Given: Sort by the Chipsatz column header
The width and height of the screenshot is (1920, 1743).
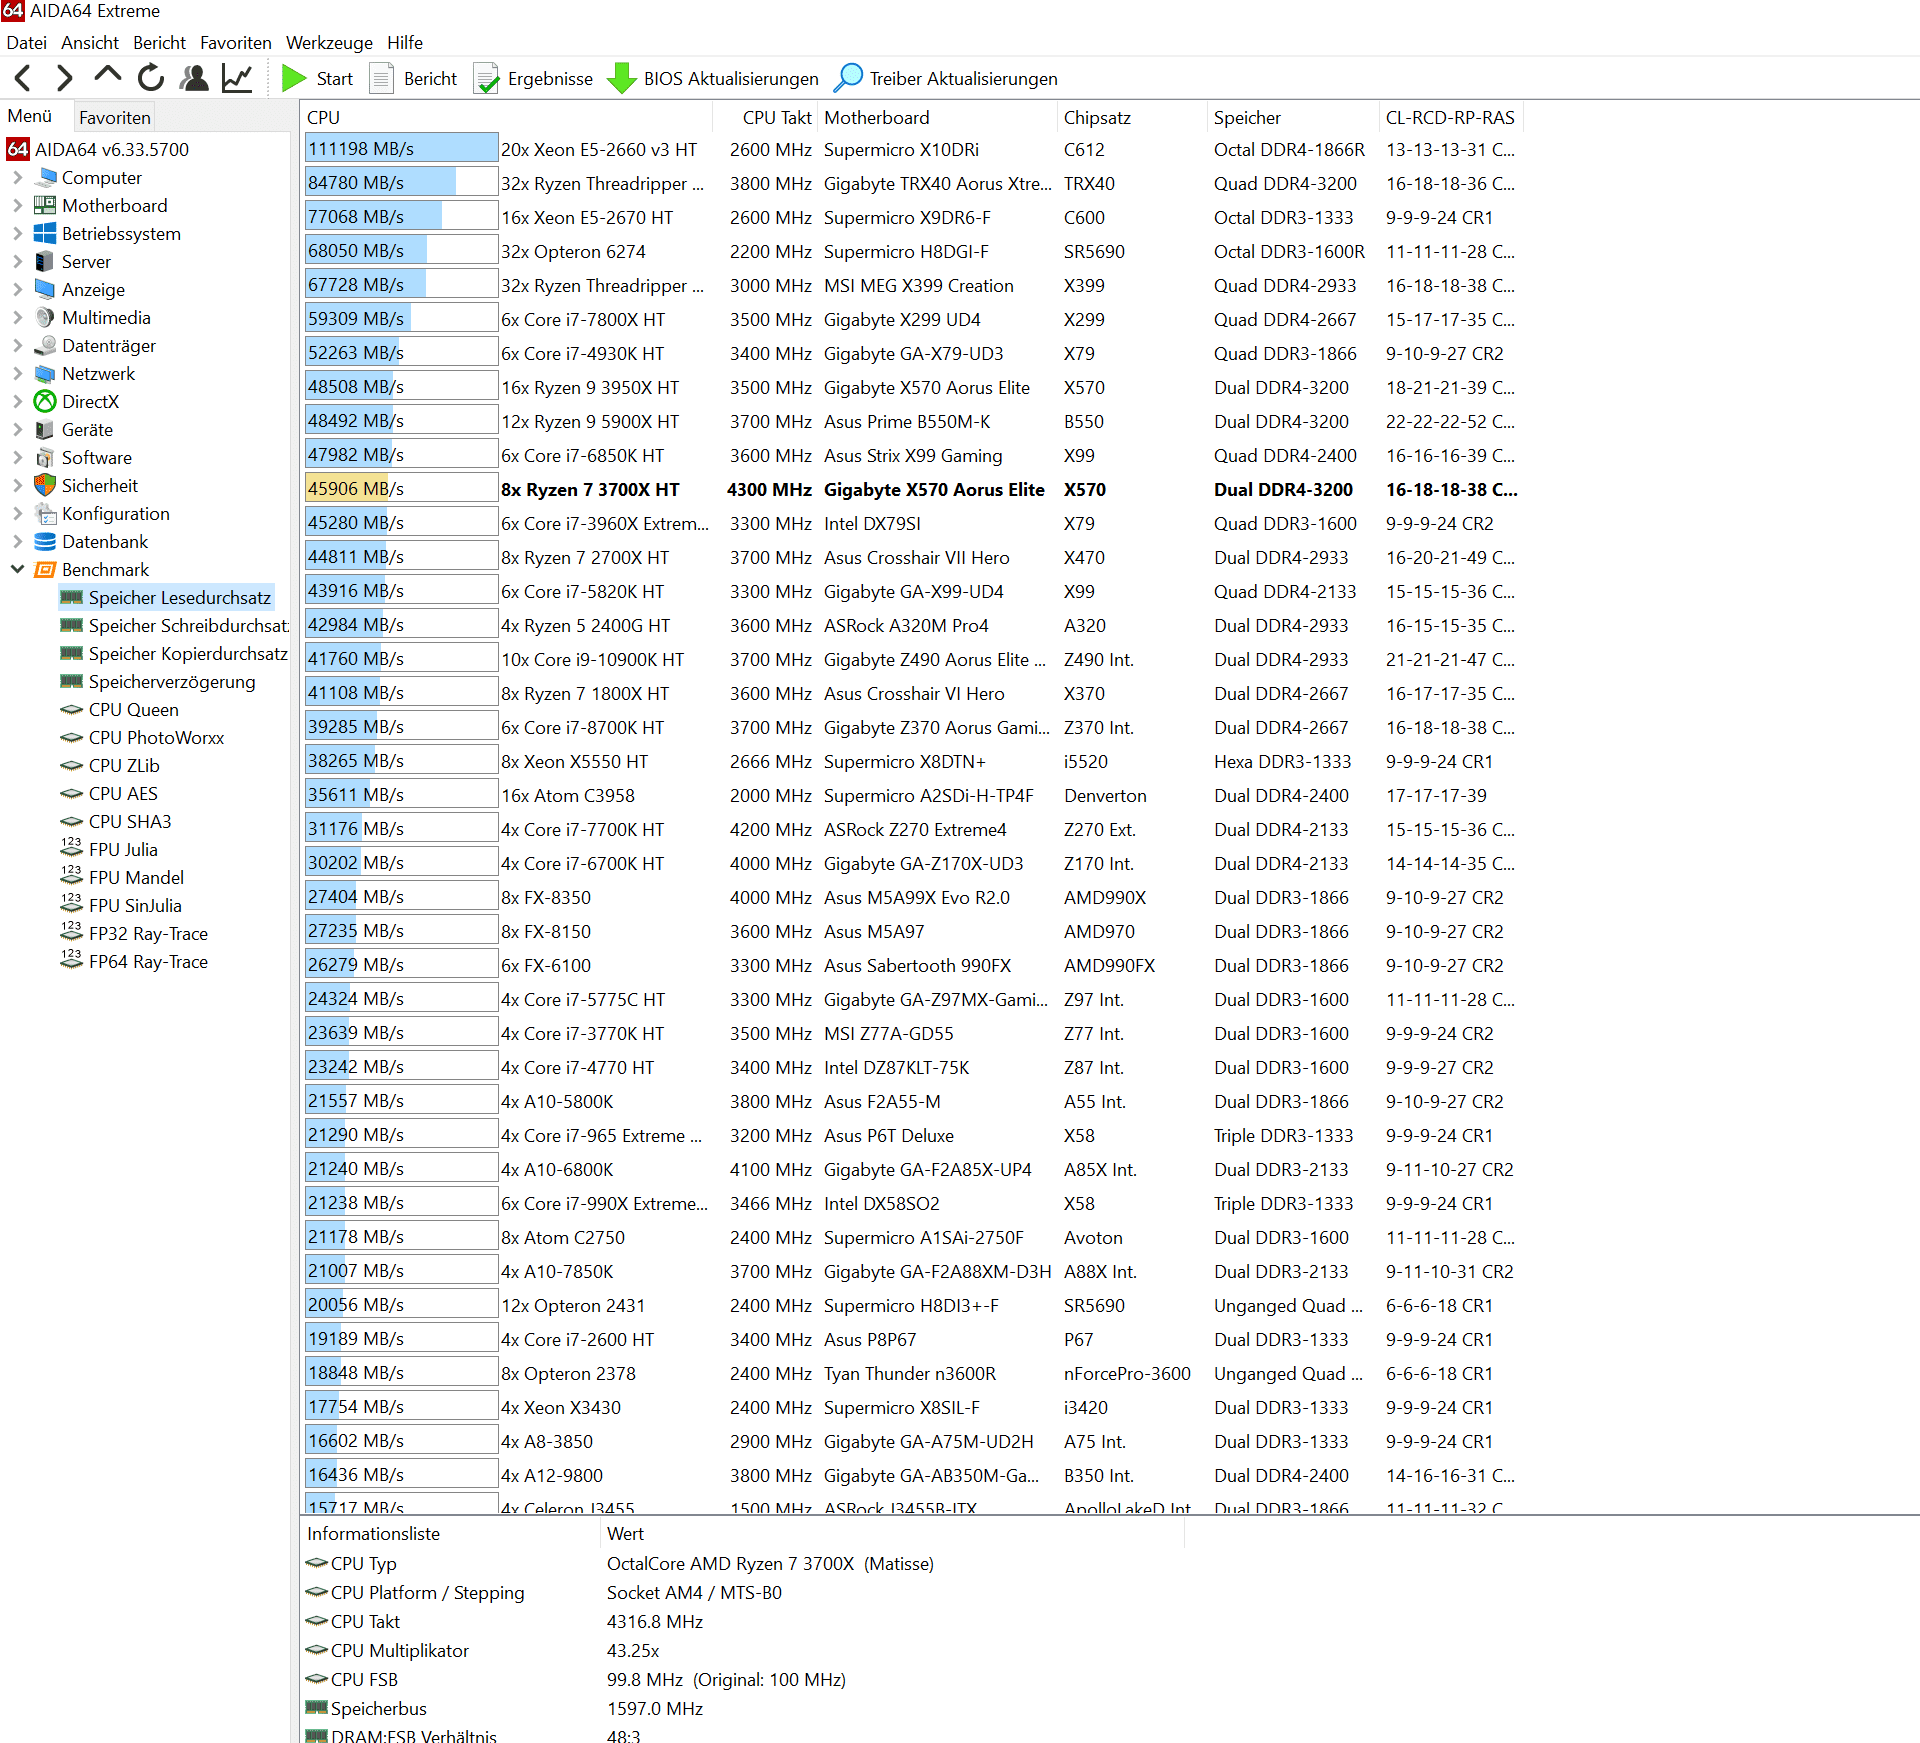Looking at the screenshot, I should (1132, 118).
